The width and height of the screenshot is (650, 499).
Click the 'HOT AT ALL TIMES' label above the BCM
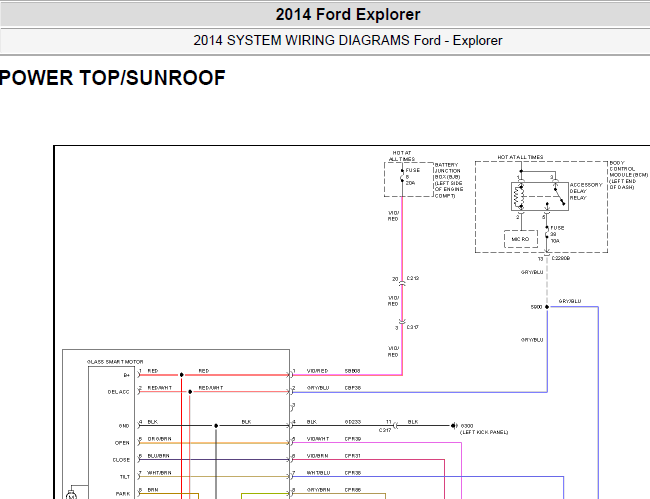pos(520,157)
